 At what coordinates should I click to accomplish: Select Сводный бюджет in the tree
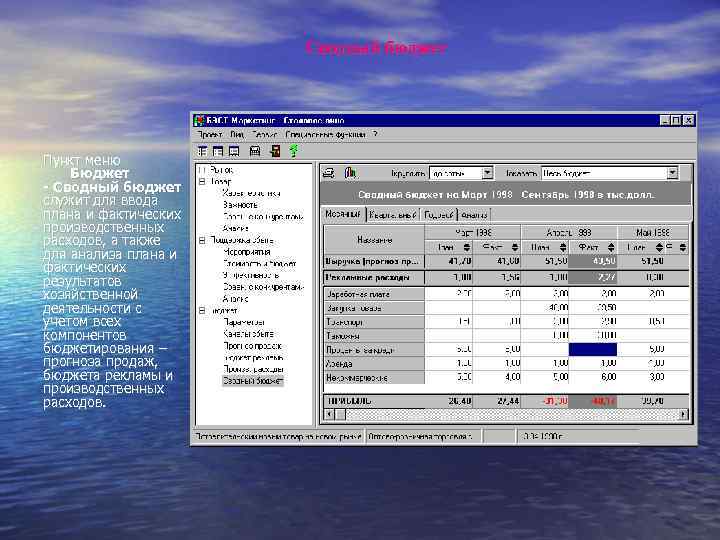click(x=253, y=381)
